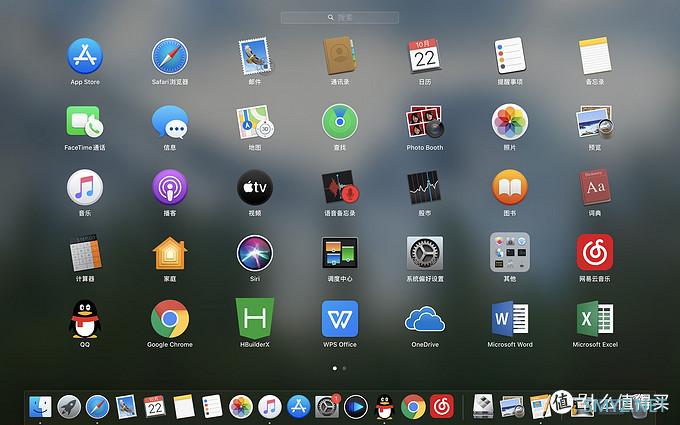This screenshot has width=680, height=425.
Task: Open Music in the Dock
Action: tap(270, 407)
